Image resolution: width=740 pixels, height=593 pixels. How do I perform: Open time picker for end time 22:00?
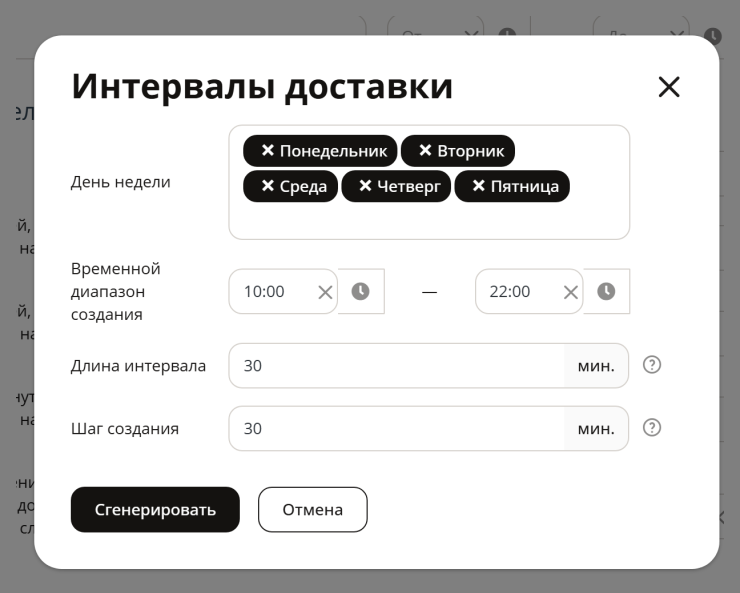tap(606, 291)
